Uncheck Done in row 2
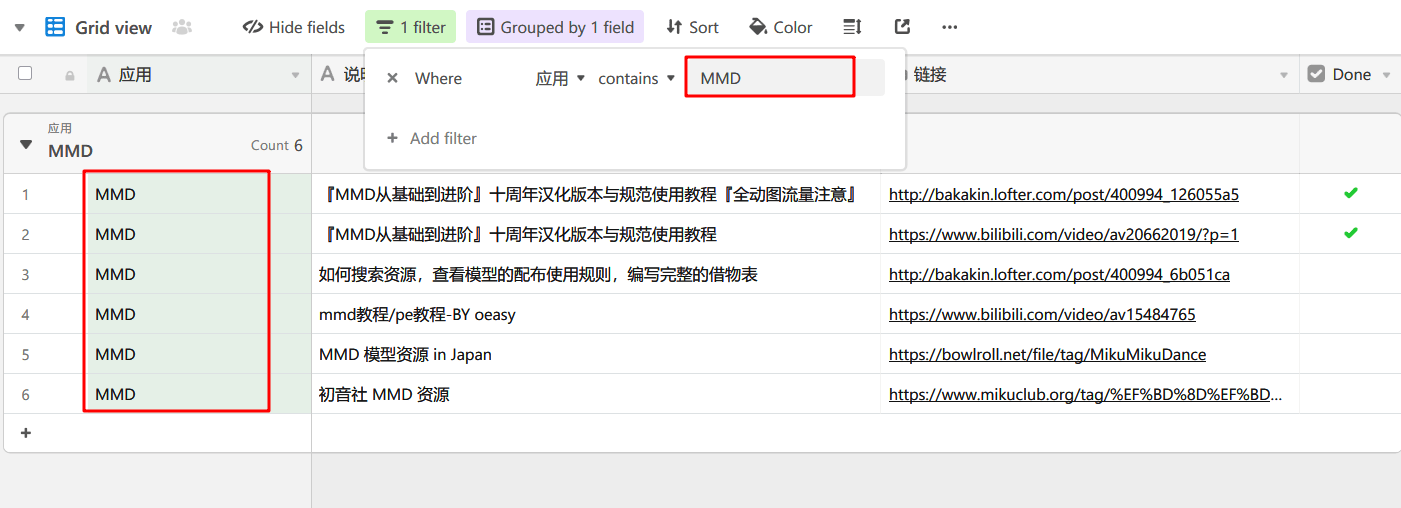The width and height of the screenshot is (1401, 508). pos(1350,233)
